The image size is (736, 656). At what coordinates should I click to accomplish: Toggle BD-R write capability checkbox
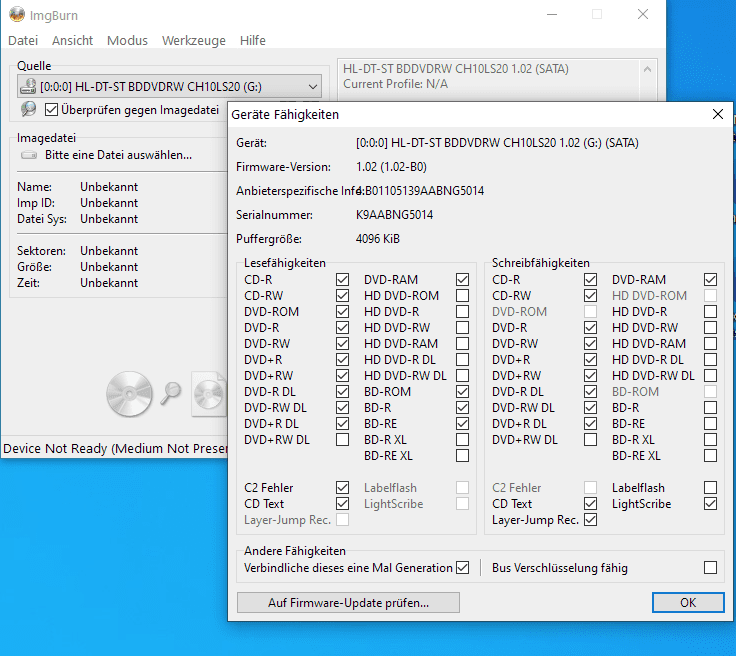point(711,407)
